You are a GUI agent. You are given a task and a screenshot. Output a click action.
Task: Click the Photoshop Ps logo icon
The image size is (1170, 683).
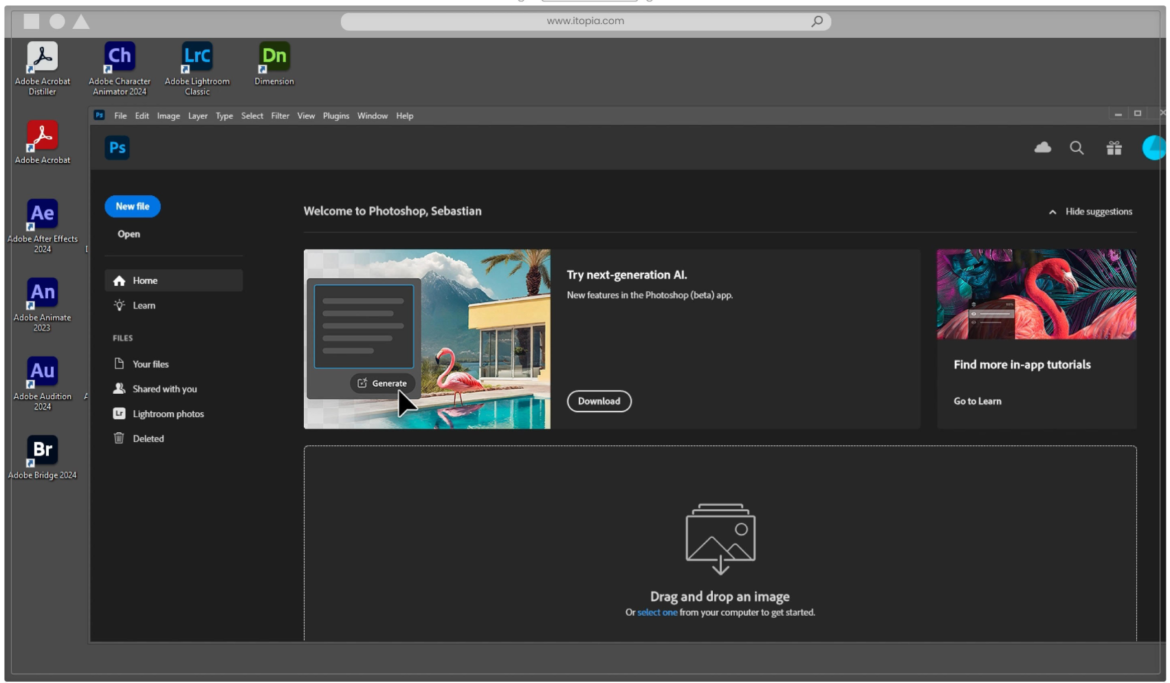coord(117,148)
